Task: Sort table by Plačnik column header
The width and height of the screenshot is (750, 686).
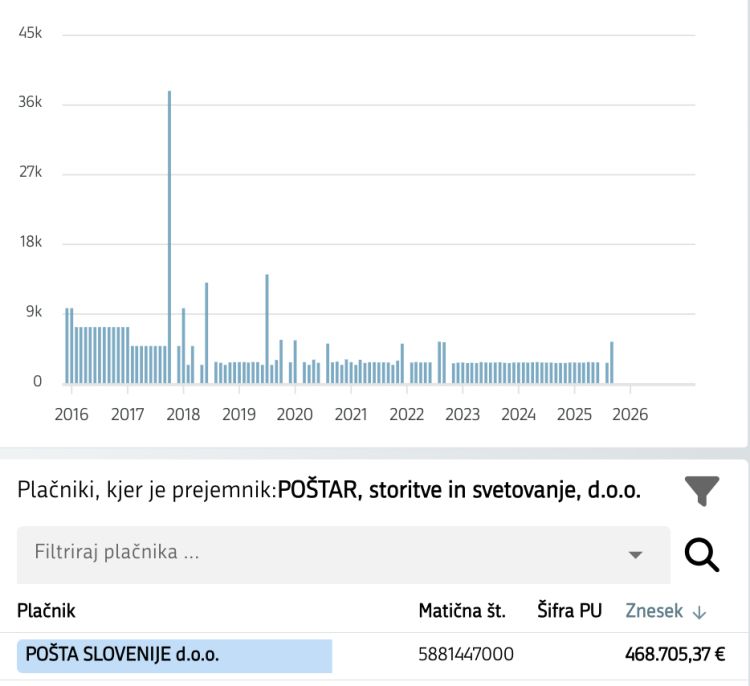Action: (46, 611)
